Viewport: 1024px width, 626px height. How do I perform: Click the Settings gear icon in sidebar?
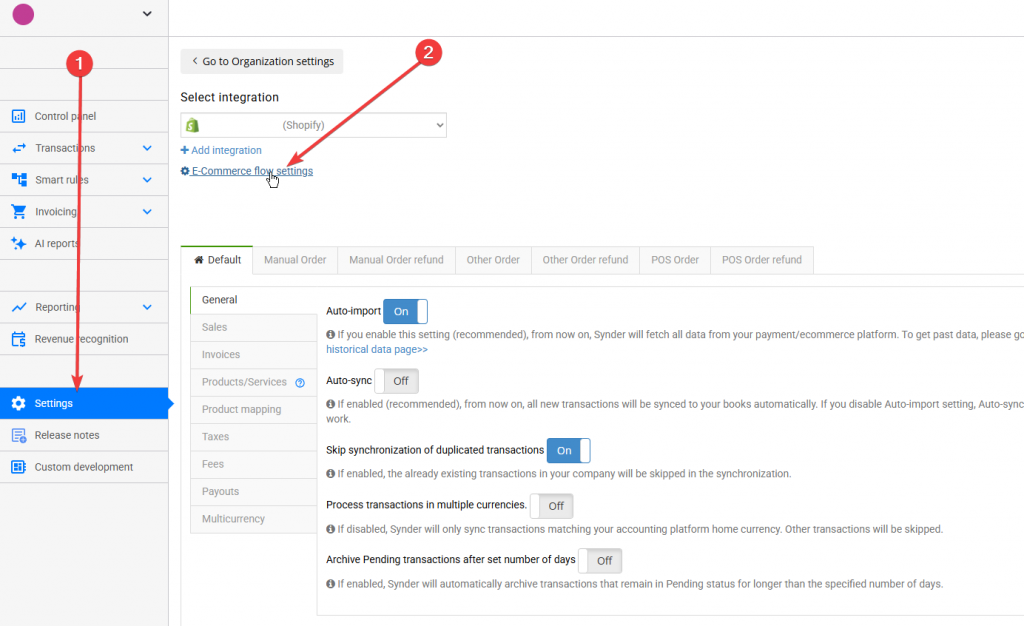(18, 403)
